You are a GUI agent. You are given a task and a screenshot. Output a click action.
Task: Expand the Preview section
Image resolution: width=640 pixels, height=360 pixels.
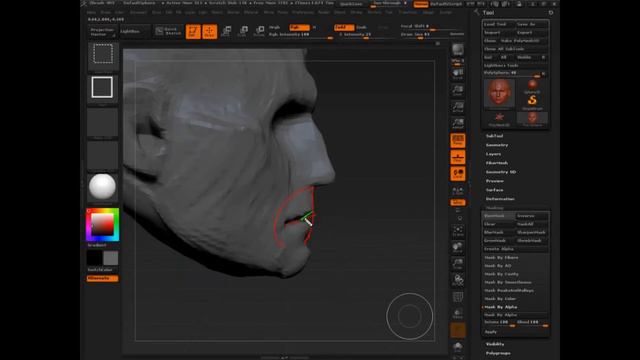tap(495, 181)
